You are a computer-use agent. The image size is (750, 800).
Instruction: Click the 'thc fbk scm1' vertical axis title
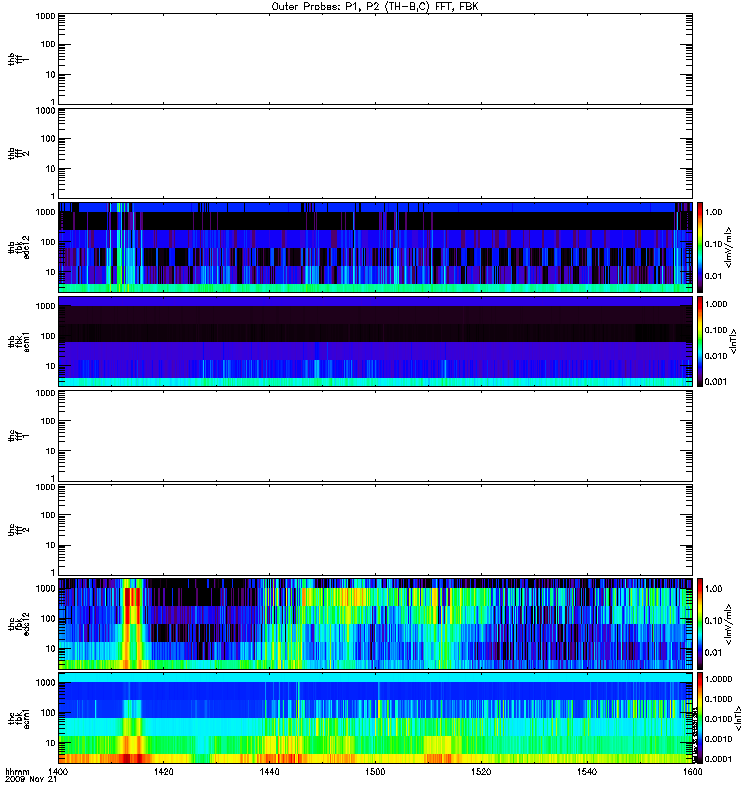click(x=19, y=718)
